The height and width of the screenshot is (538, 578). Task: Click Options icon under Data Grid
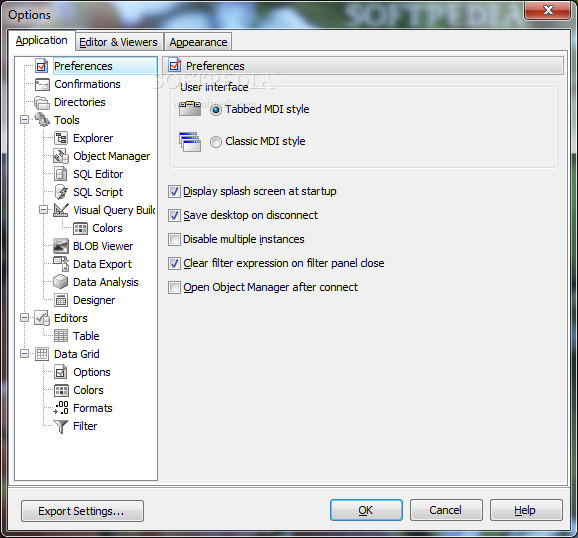[61, 372]
